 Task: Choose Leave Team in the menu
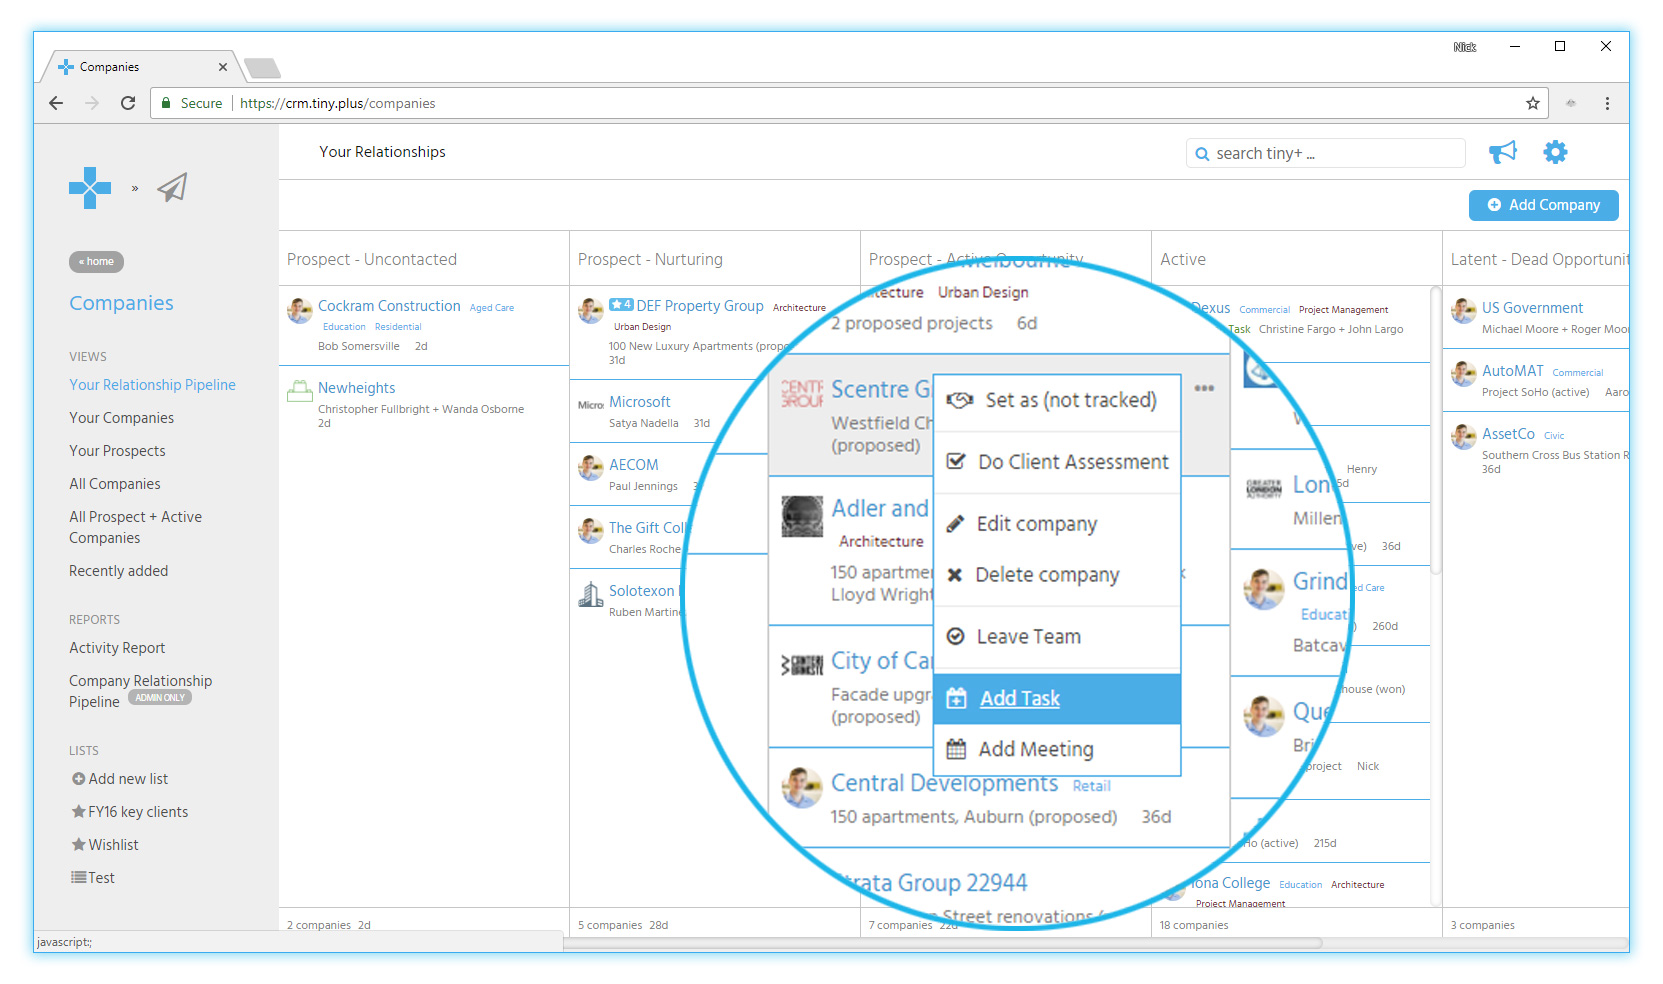[1057, 637]
